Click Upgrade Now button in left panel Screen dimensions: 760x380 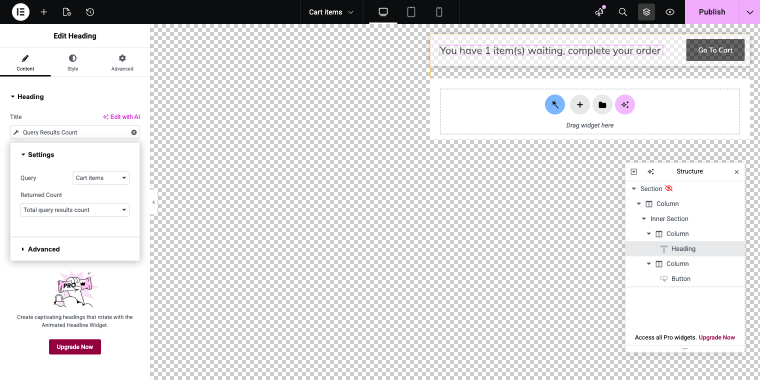[75, 347]
